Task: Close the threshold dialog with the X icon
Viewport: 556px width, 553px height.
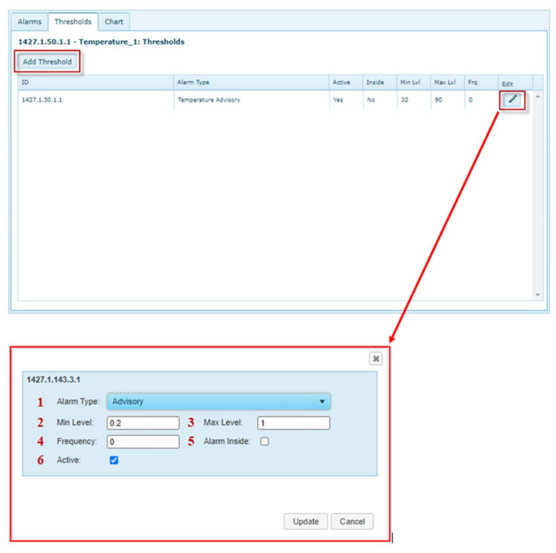Action: (x=376, y=359)
